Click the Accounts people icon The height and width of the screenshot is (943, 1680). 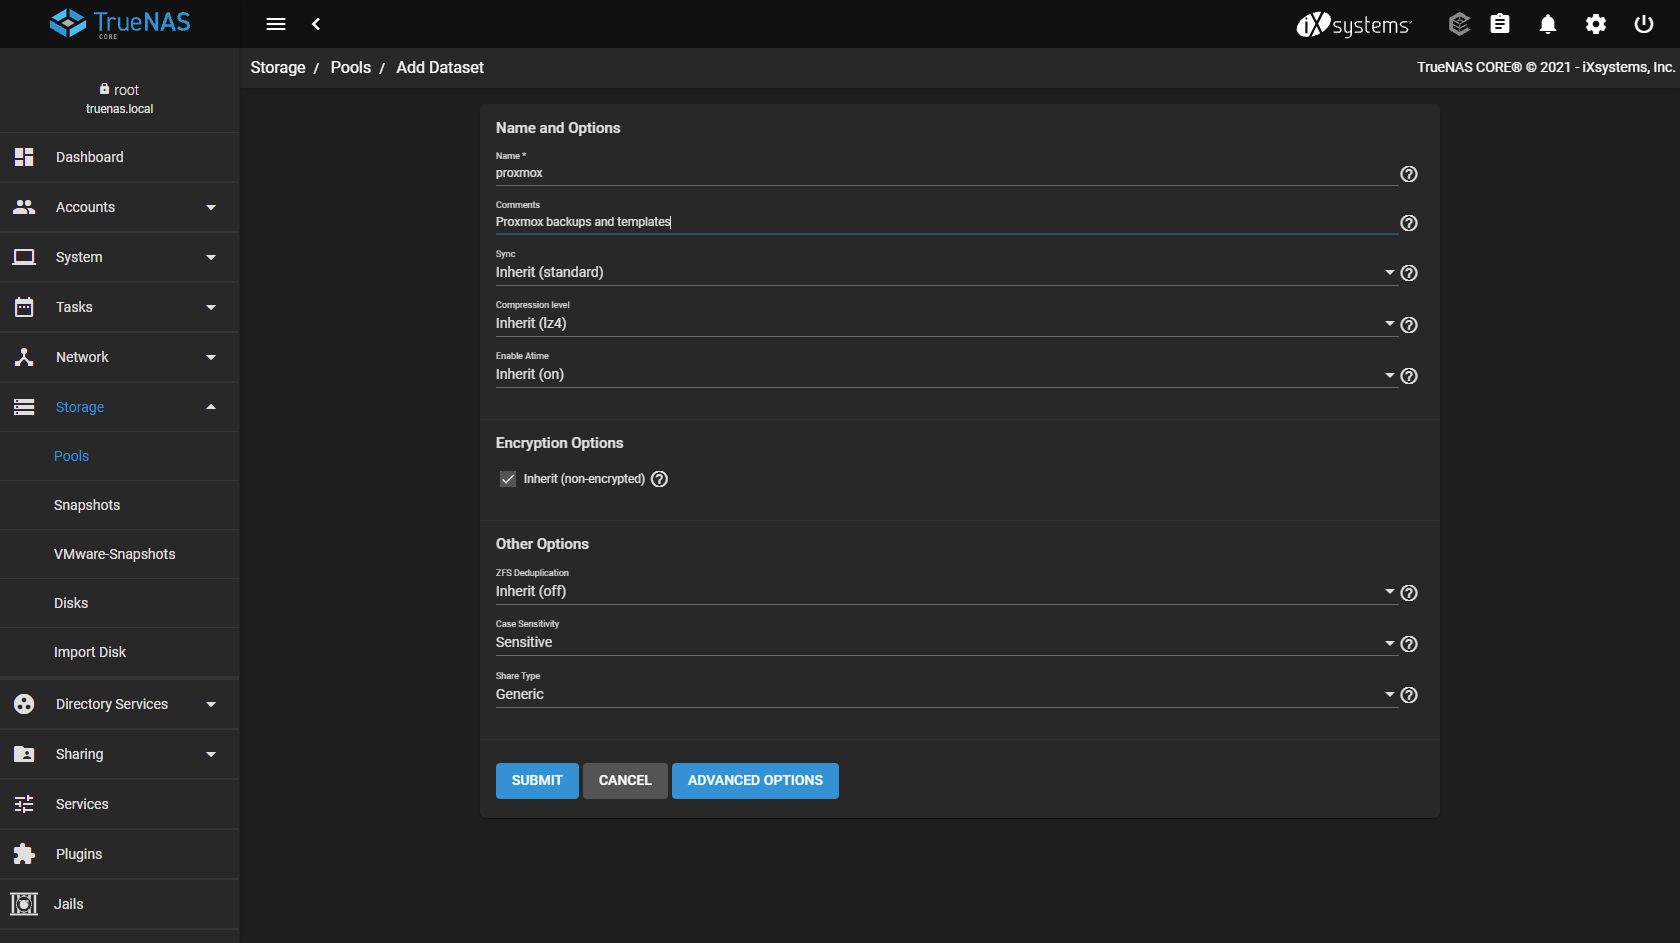(24, 207)
